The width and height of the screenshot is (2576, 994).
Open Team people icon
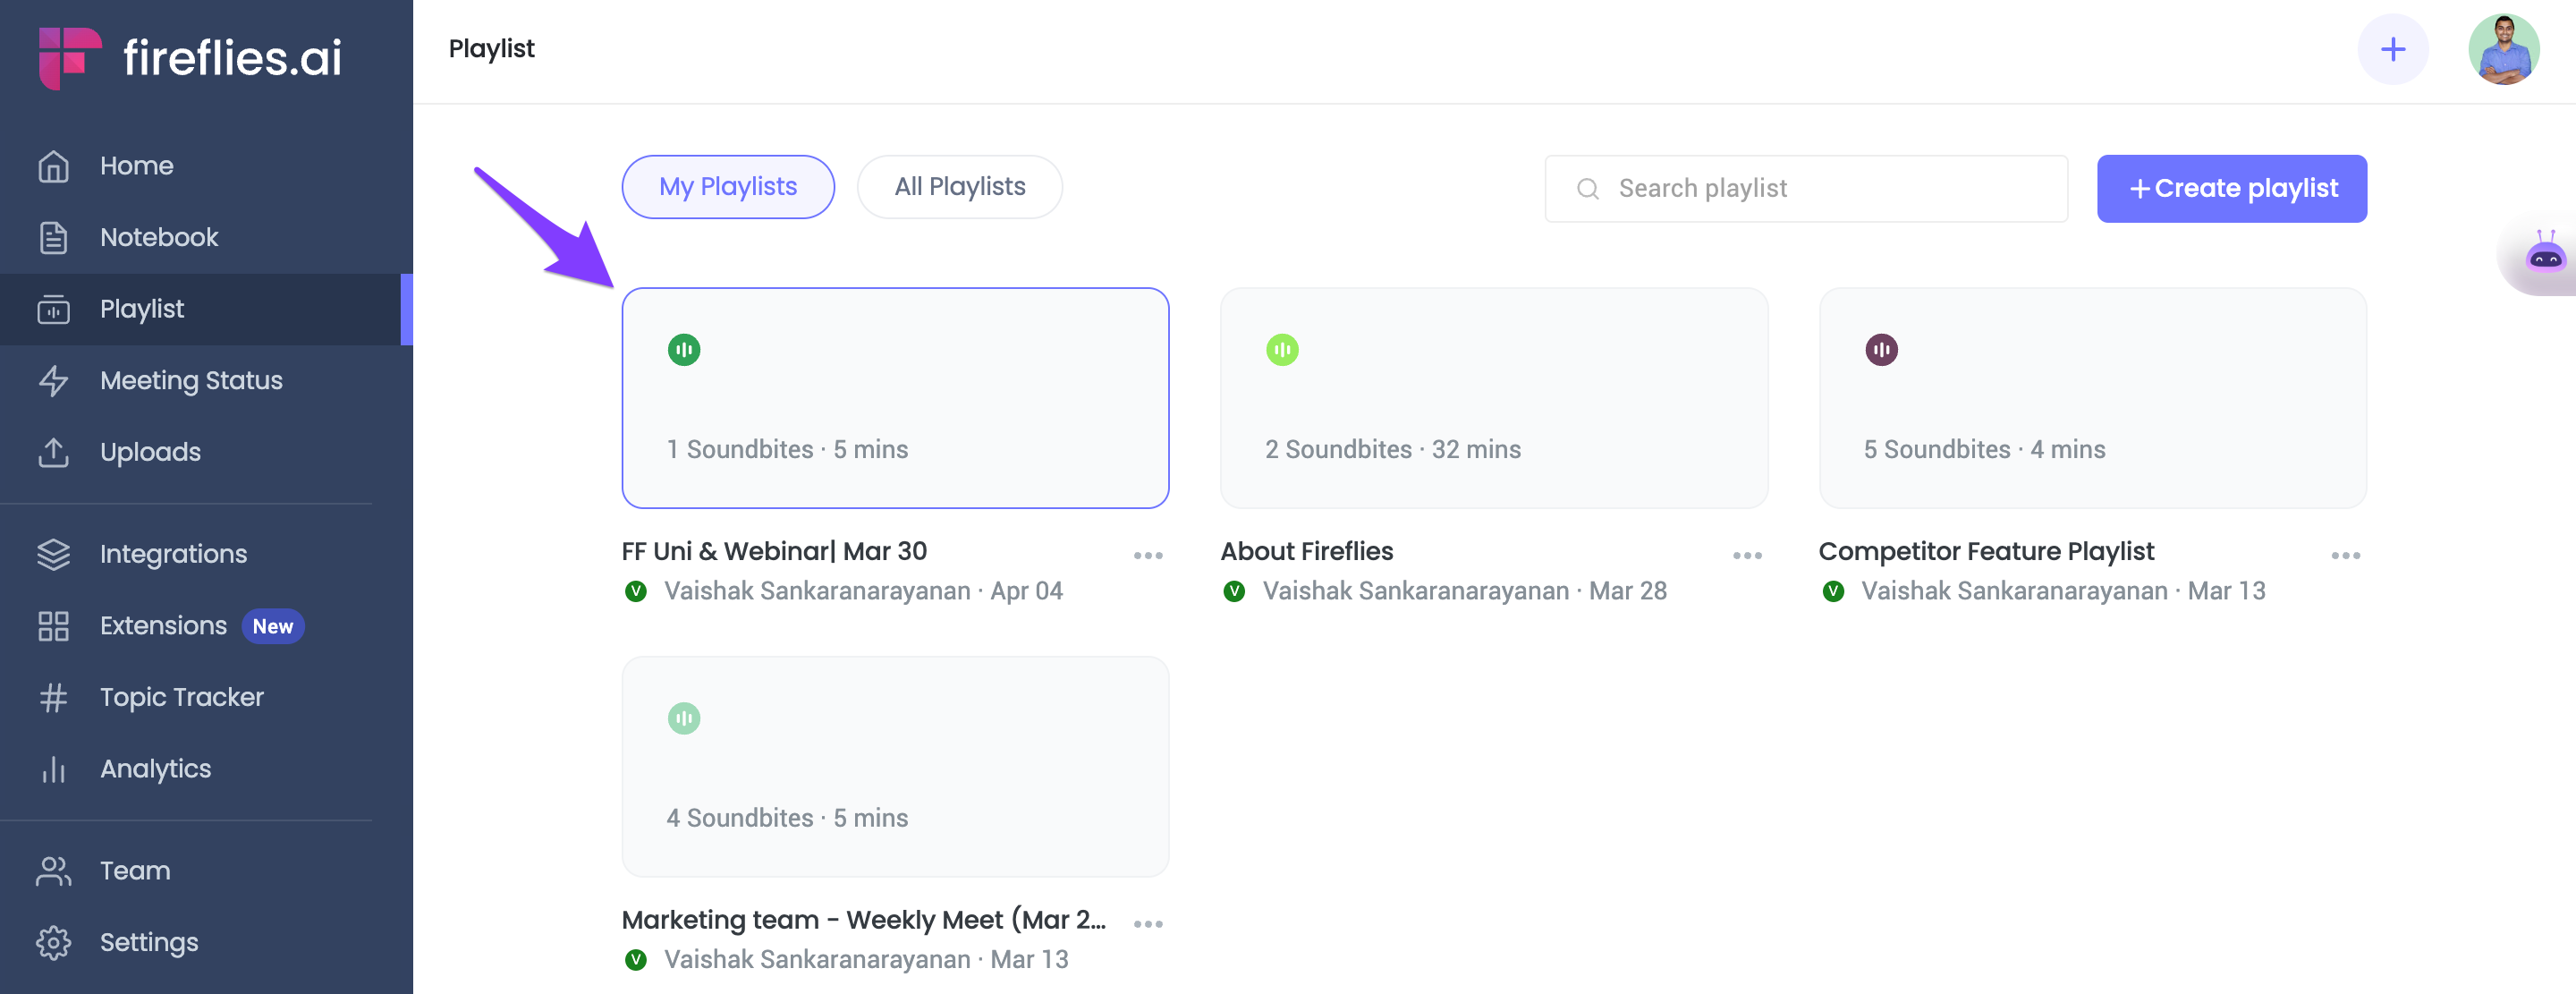point(53,871)
